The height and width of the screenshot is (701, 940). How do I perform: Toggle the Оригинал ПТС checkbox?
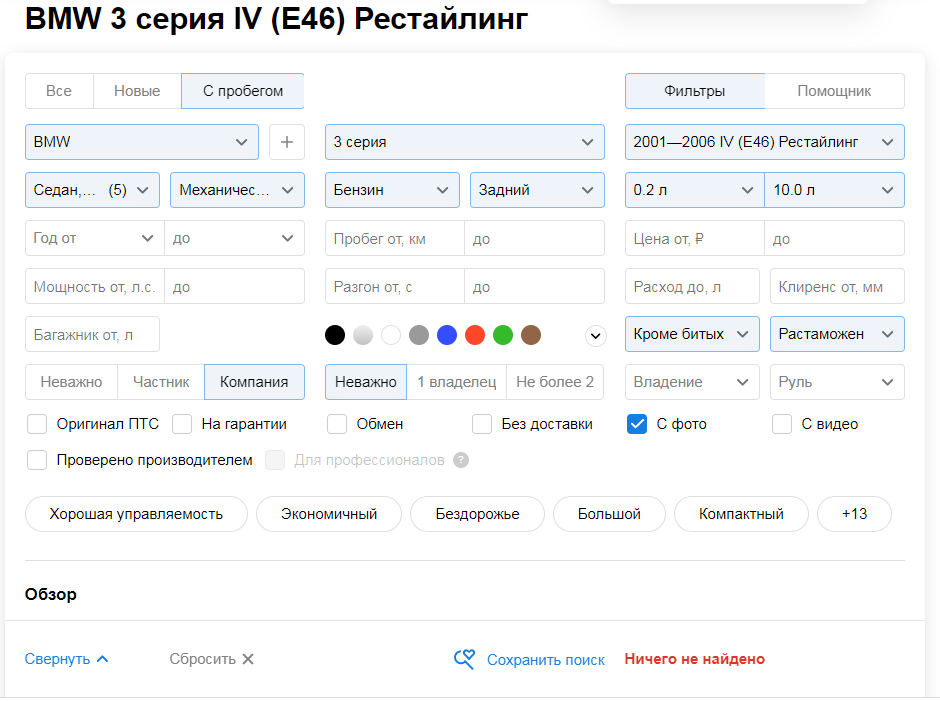37,424
